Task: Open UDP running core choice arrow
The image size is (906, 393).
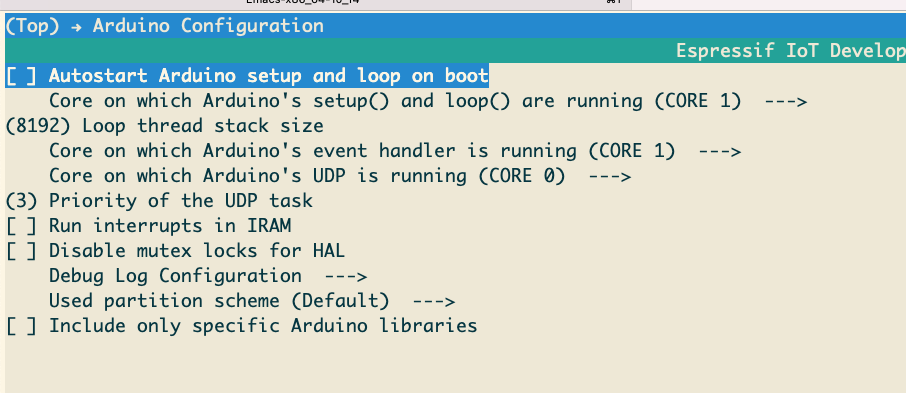Action: tap(610, 176)
